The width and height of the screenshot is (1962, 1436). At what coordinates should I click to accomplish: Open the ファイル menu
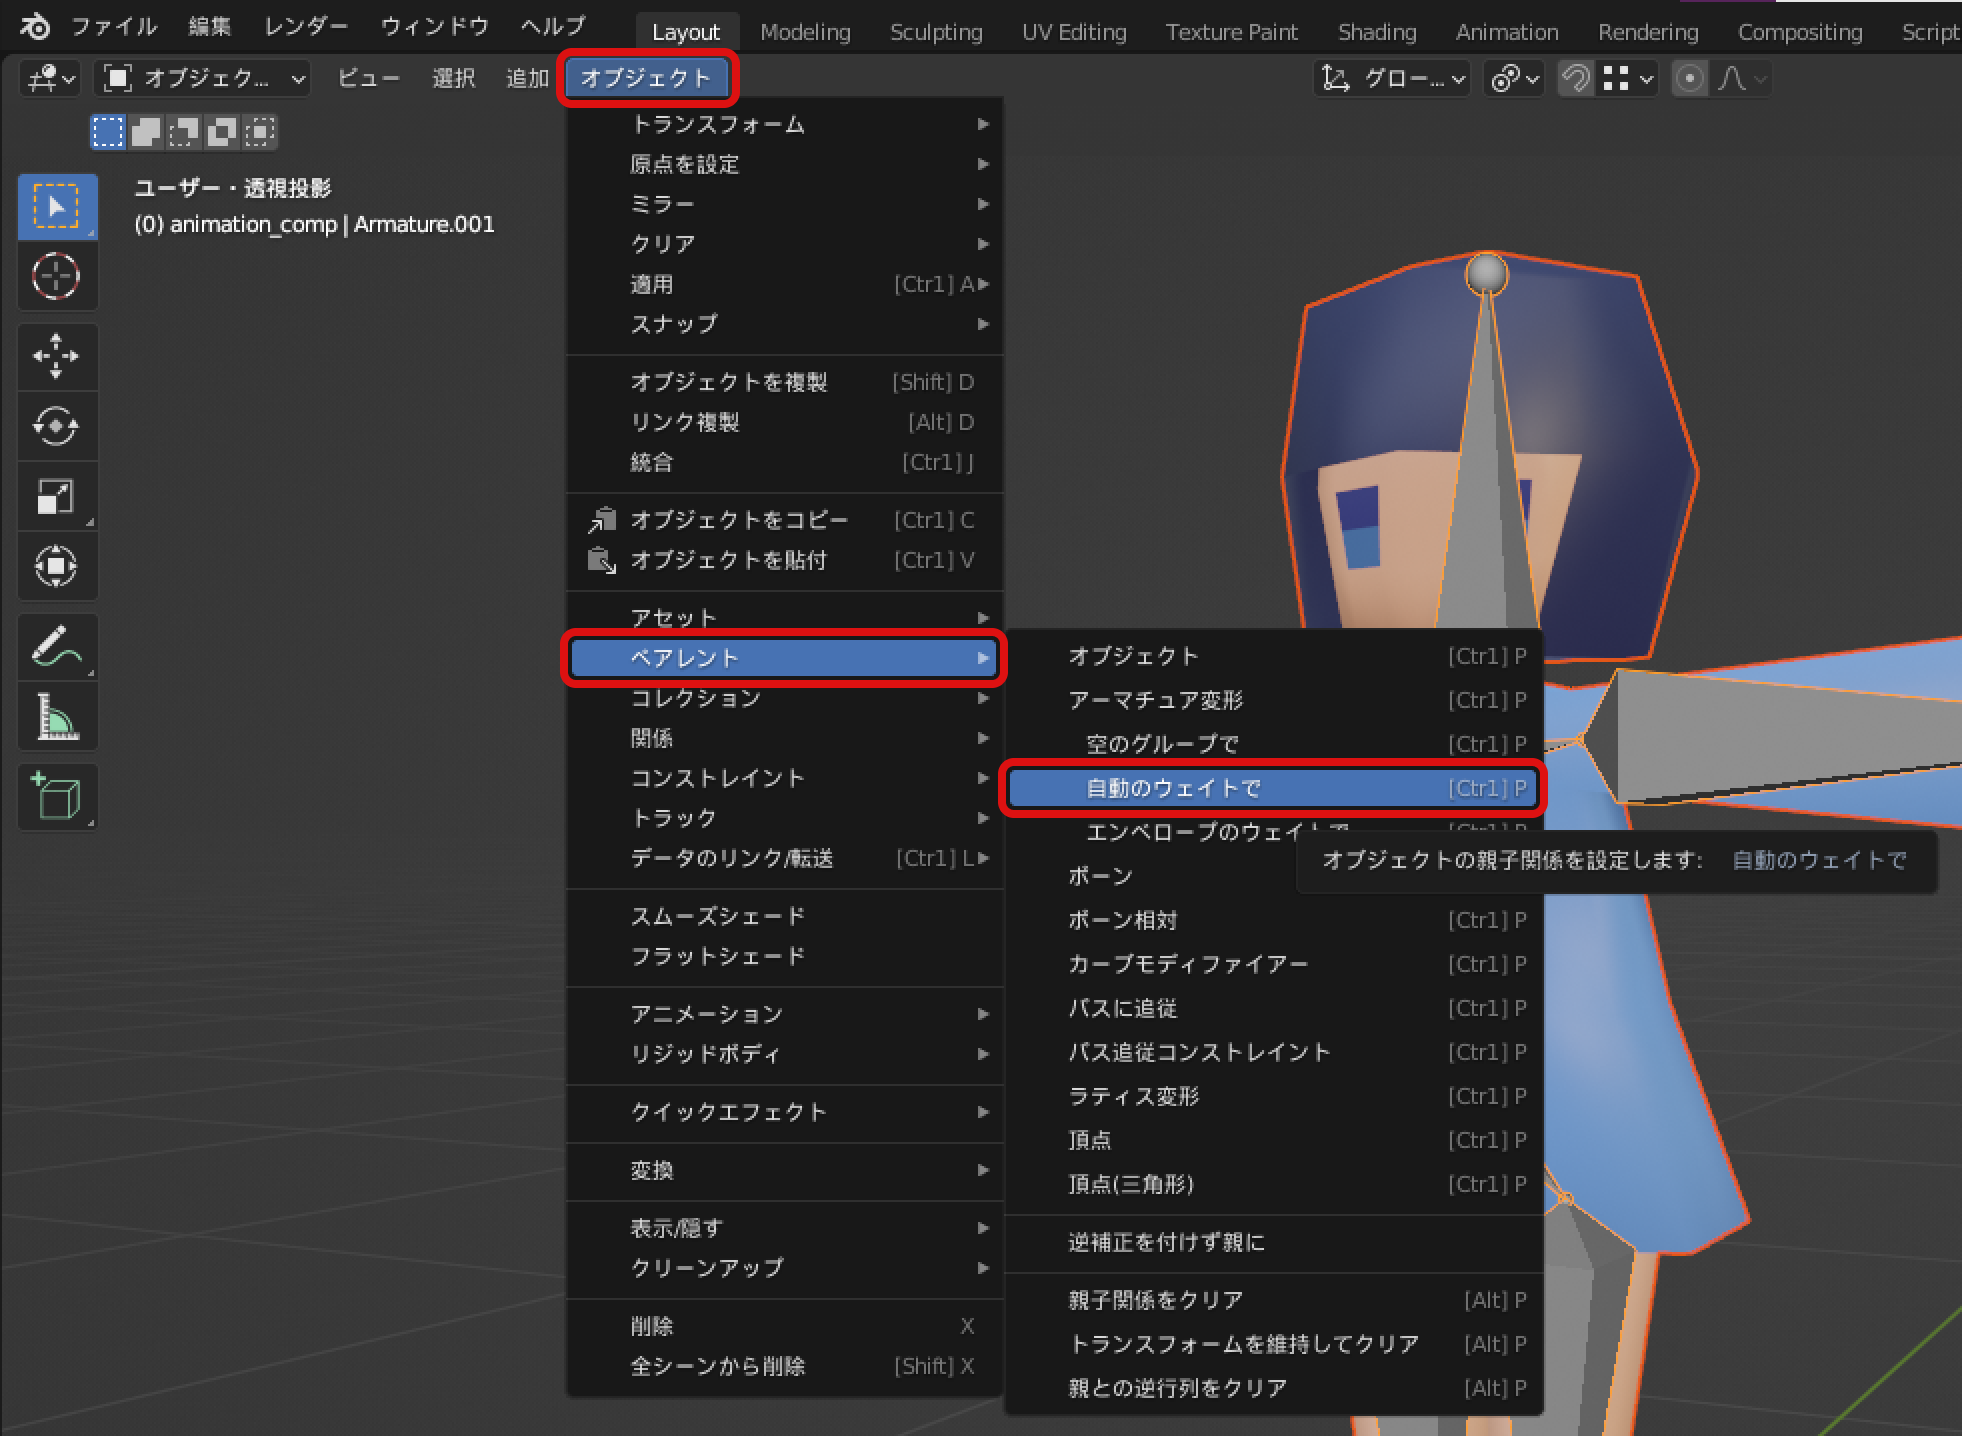coord(114,26)
